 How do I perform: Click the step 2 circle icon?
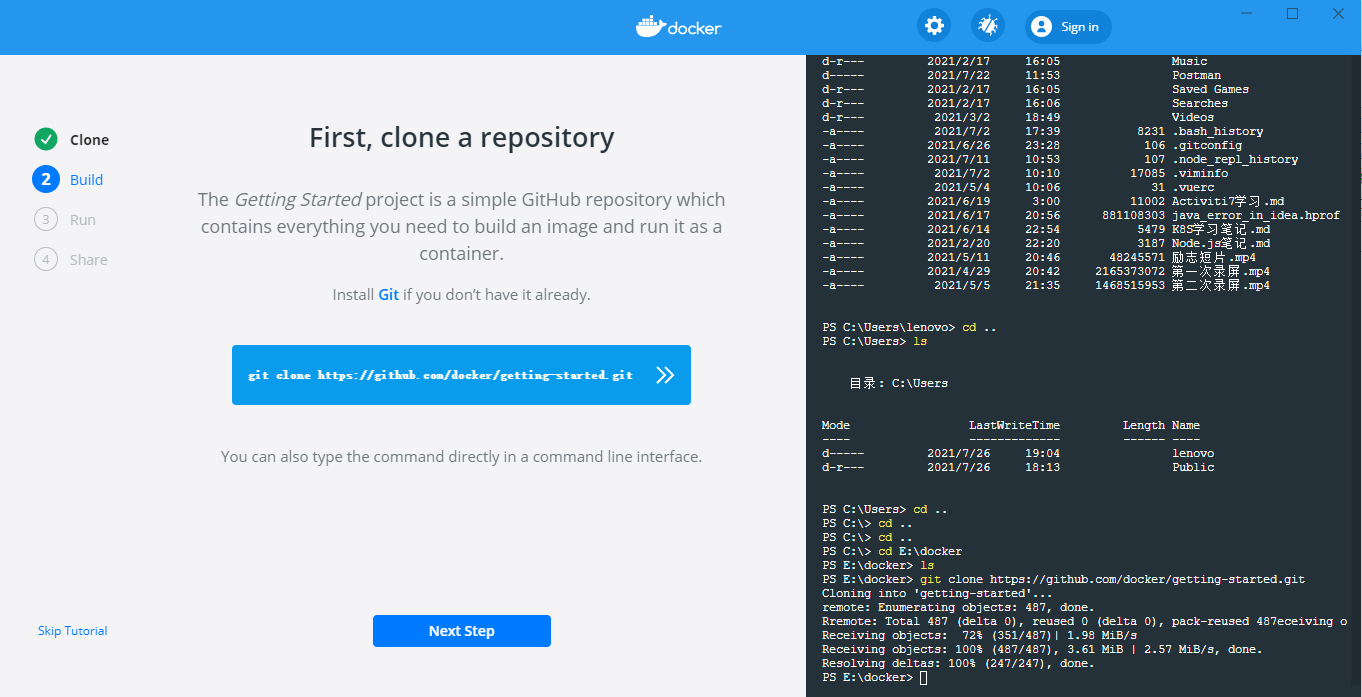(46, 179)
